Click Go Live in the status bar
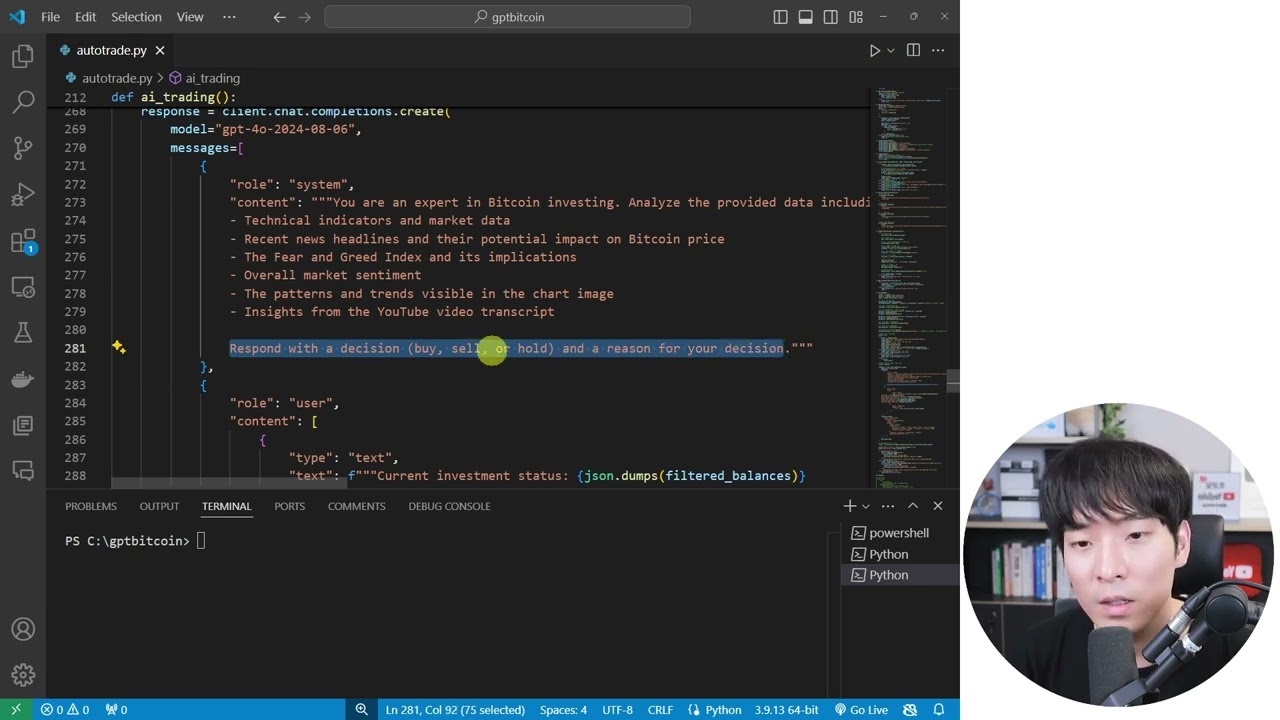This screenshot has width=1280, height=720. coord(862,709)
